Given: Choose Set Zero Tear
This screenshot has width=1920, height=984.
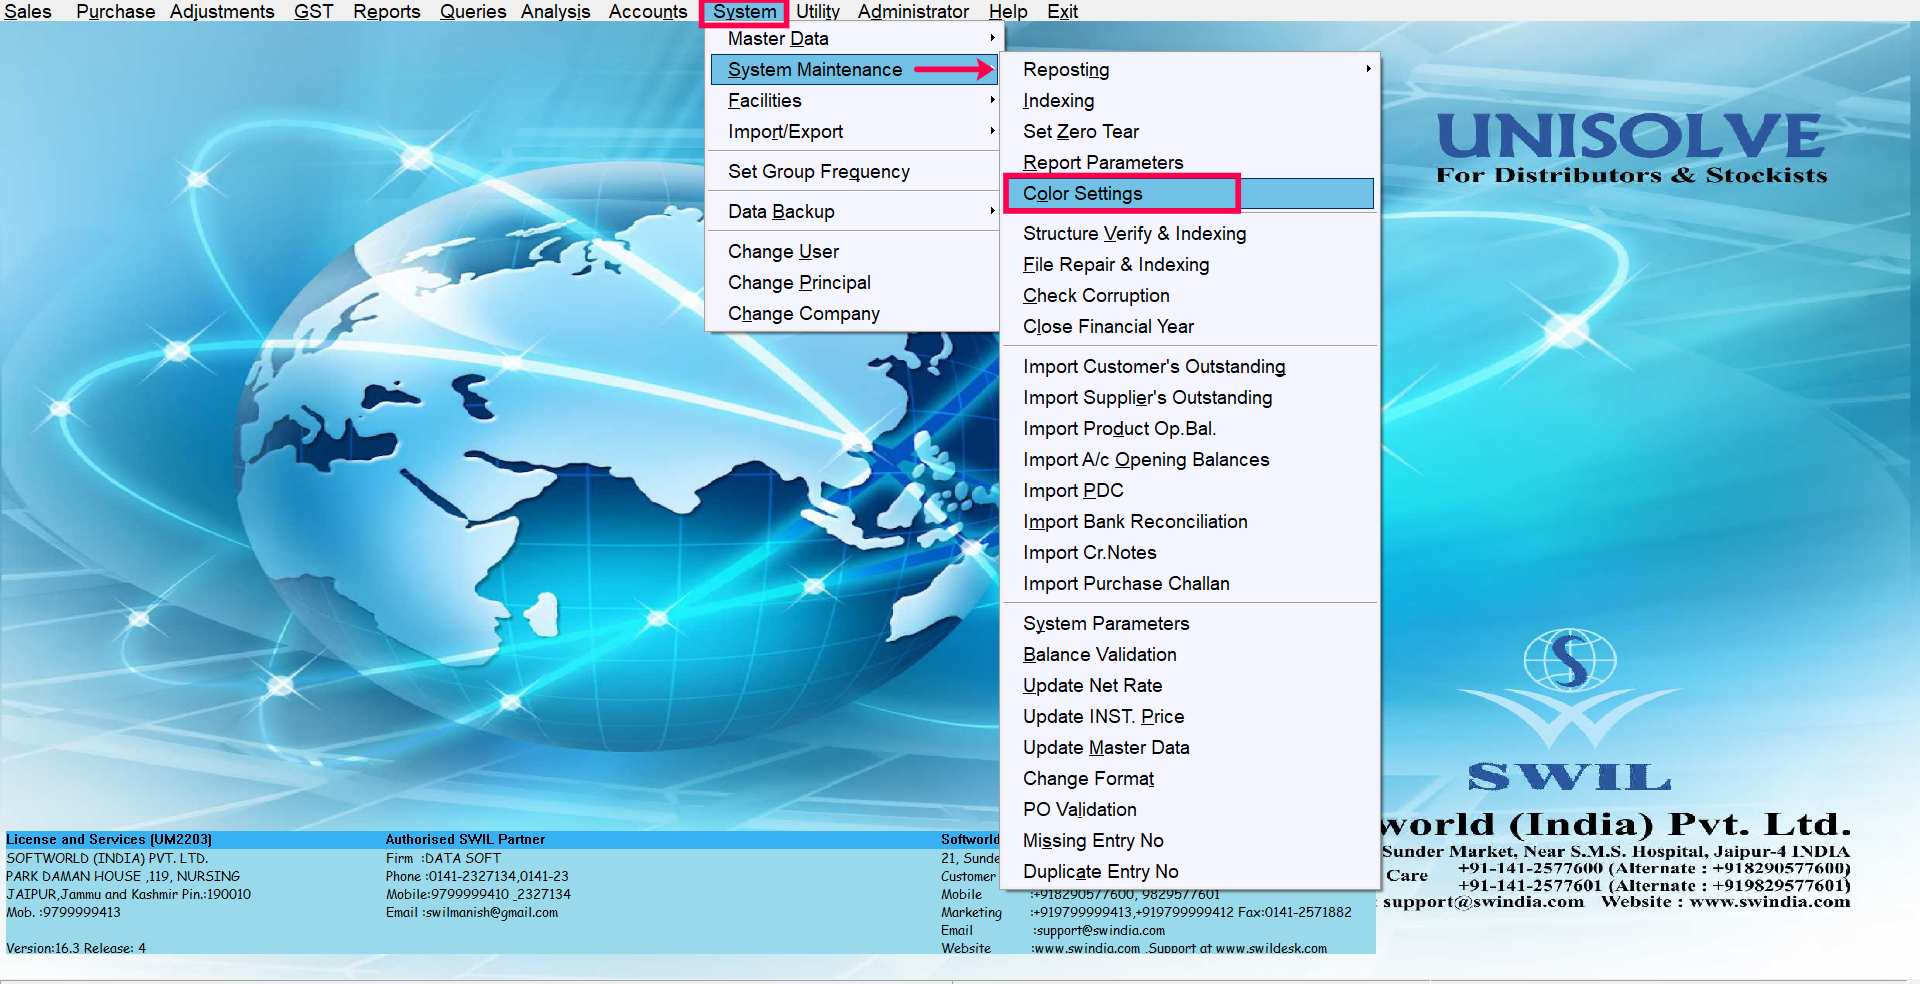Looking at the screenshot, I should click(x=1190, y=132).
